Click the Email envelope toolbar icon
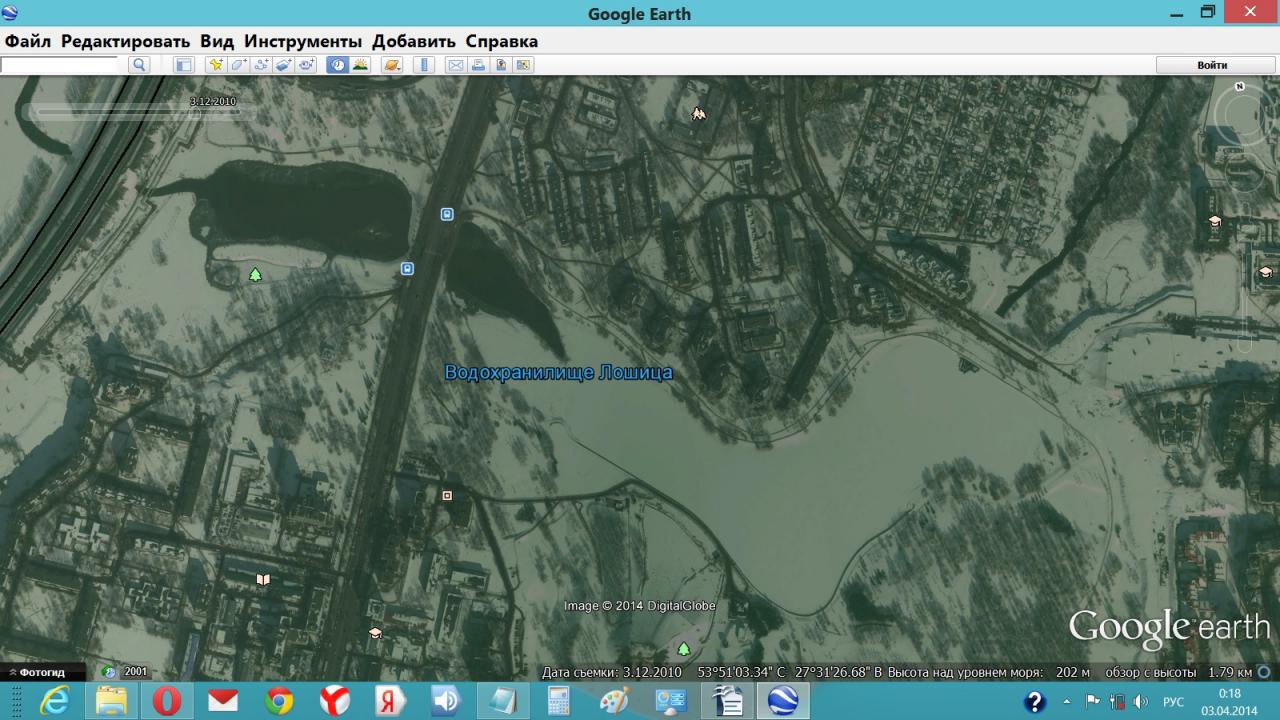The width and height of the screenshot is (1280, 720). click(x=455, y=65)
